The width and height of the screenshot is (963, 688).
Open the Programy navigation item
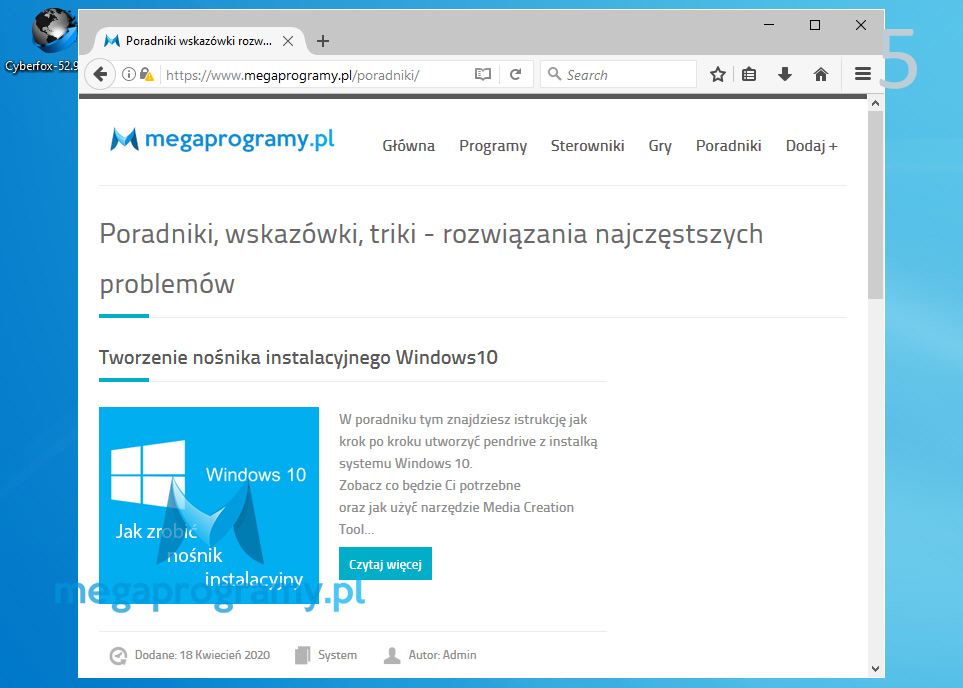pyautogui.click(x=493, y=146)
